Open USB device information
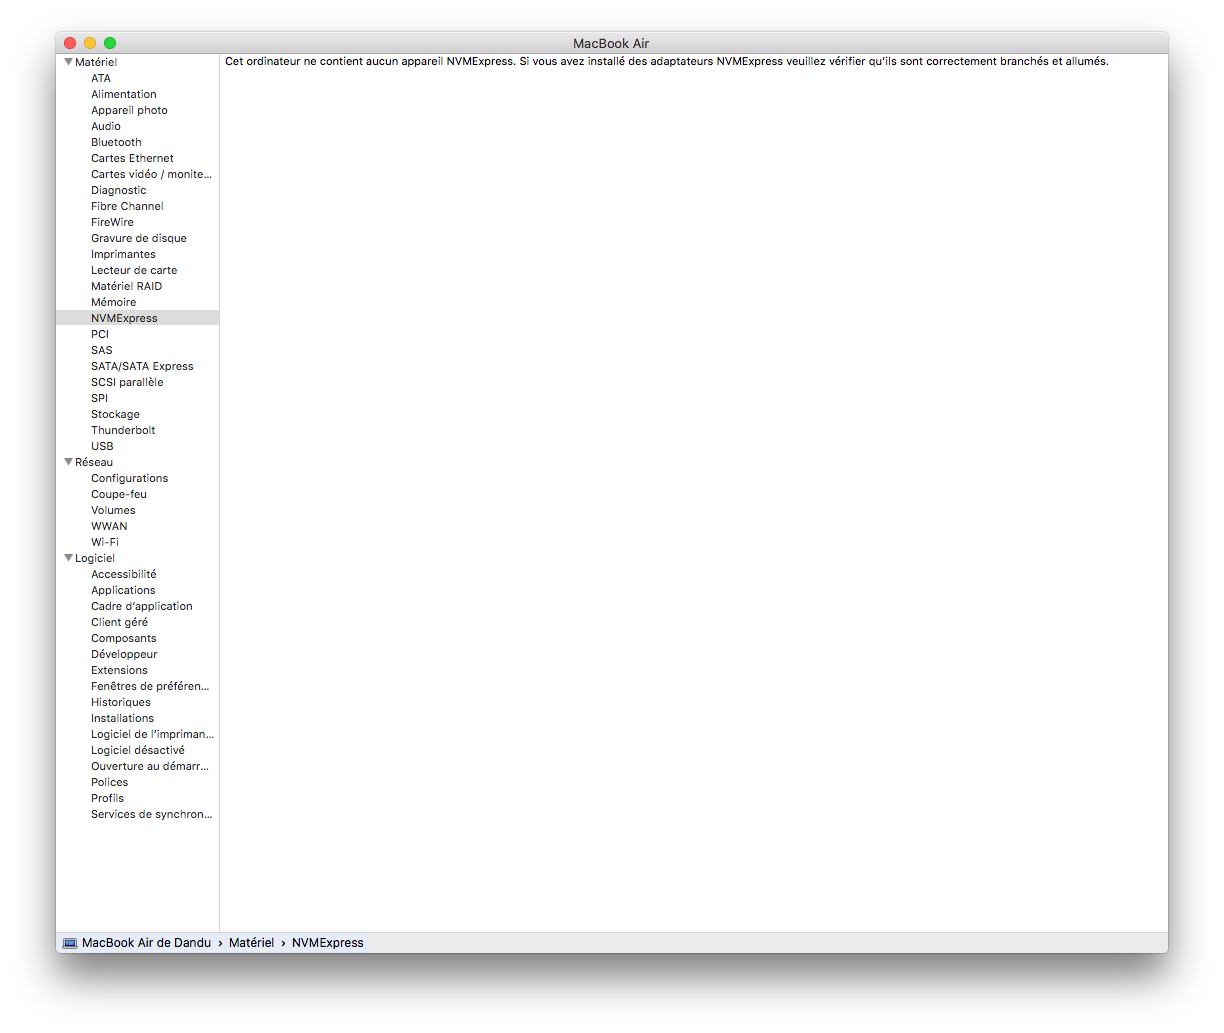 (x=102, y=446)
